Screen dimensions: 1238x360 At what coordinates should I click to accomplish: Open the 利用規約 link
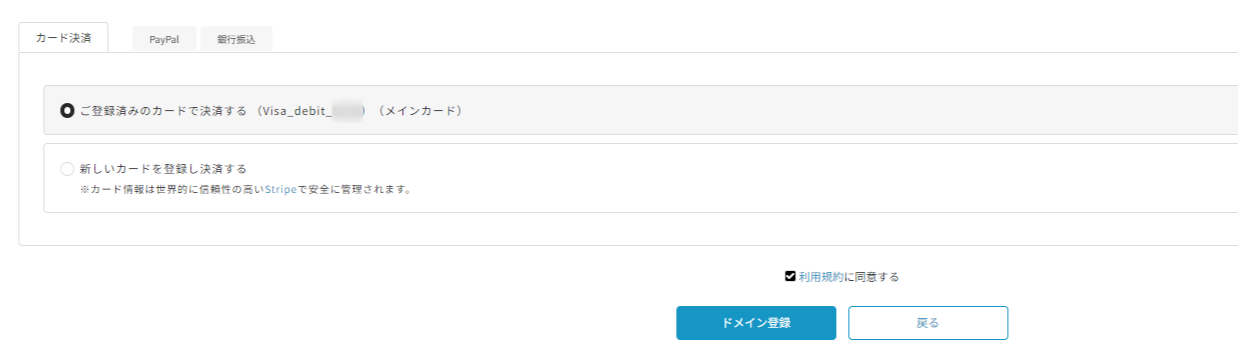tap(821, 277)
